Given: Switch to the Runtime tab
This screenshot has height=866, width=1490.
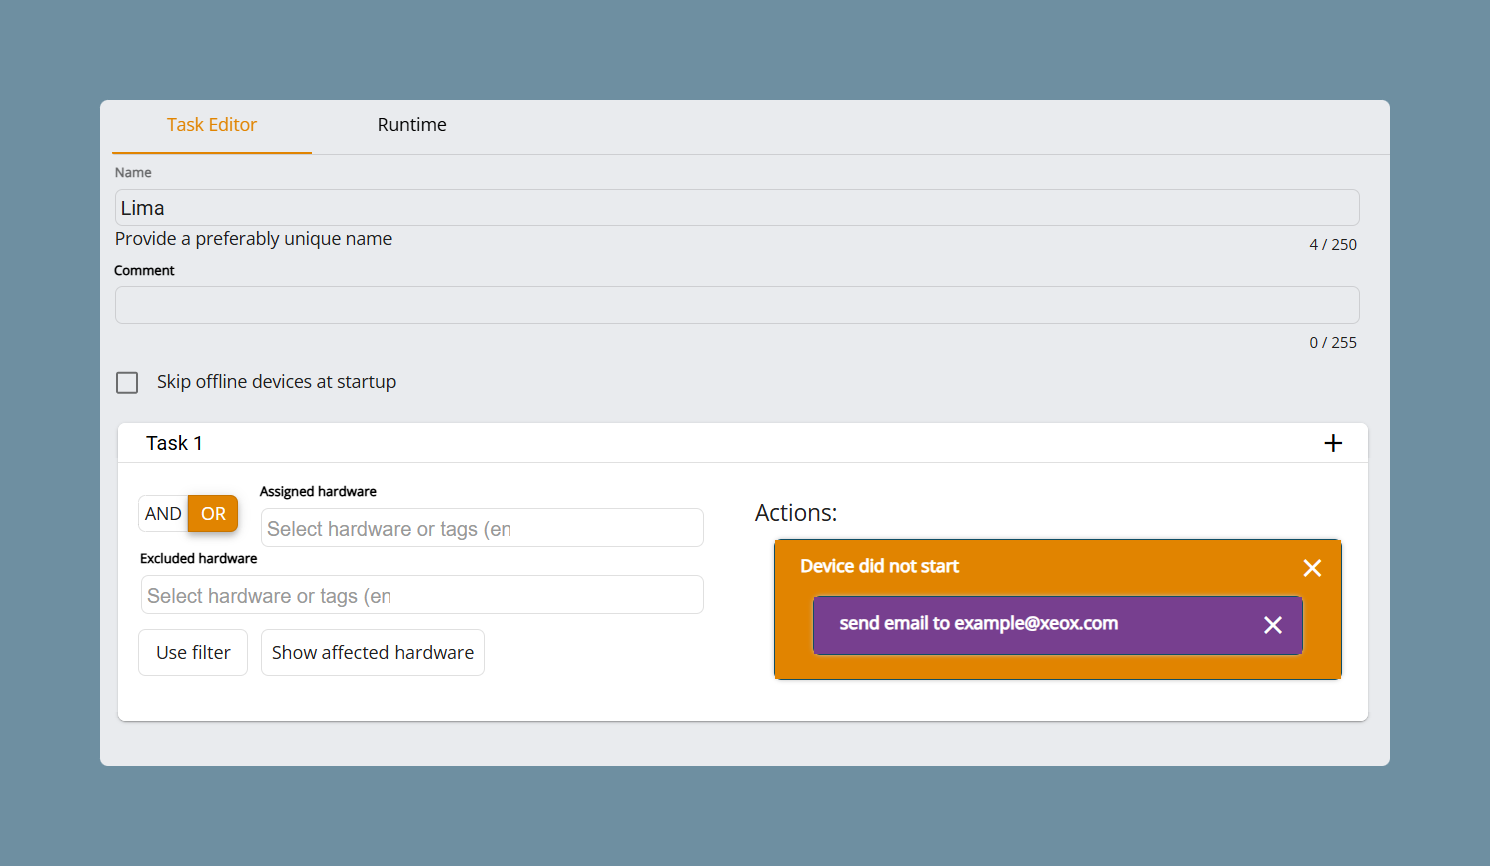Looking at the screenshot, I should (x=412, y=125).
